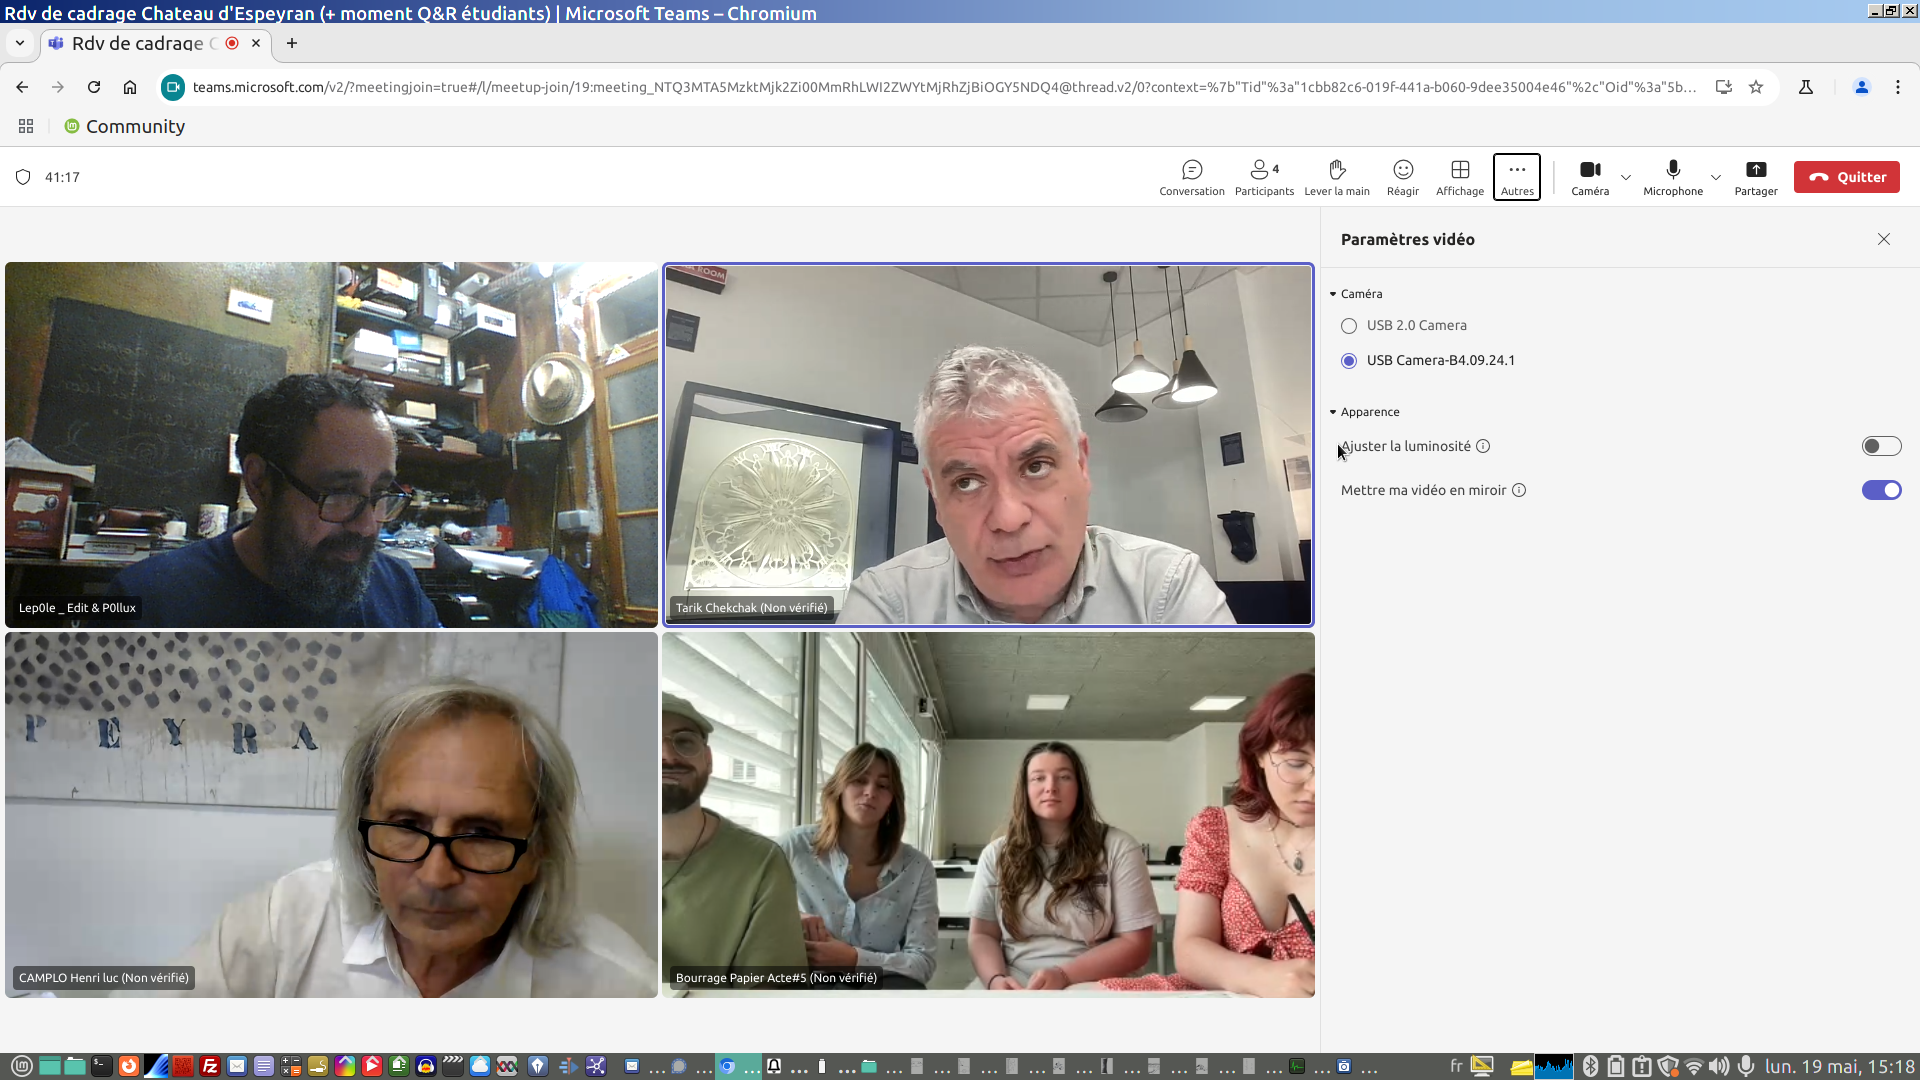Expand camera options chevron beside Caméra
1920x1080 pixels.
(x=1626, y=177)
